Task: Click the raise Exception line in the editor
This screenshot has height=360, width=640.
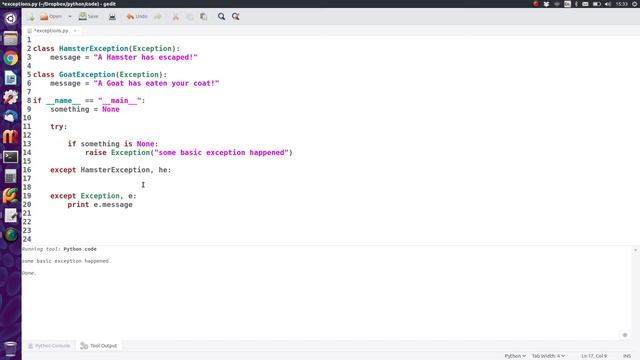Action: 189,153
